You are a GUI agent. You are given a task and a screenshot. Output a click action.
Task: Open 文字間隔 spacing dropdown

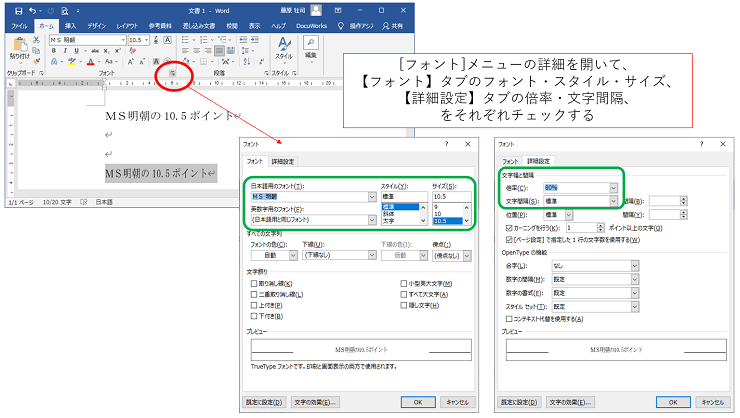pyautogui.click(x=613, y=201)
